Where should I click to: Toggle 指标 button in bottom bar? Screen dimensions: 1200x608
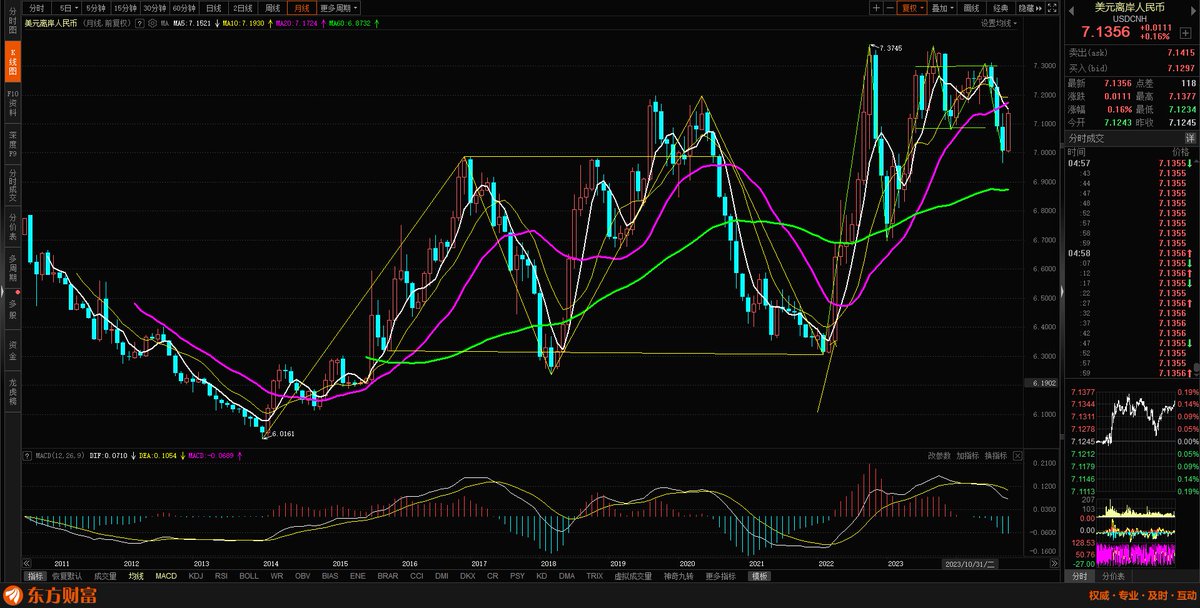(35, 576)
